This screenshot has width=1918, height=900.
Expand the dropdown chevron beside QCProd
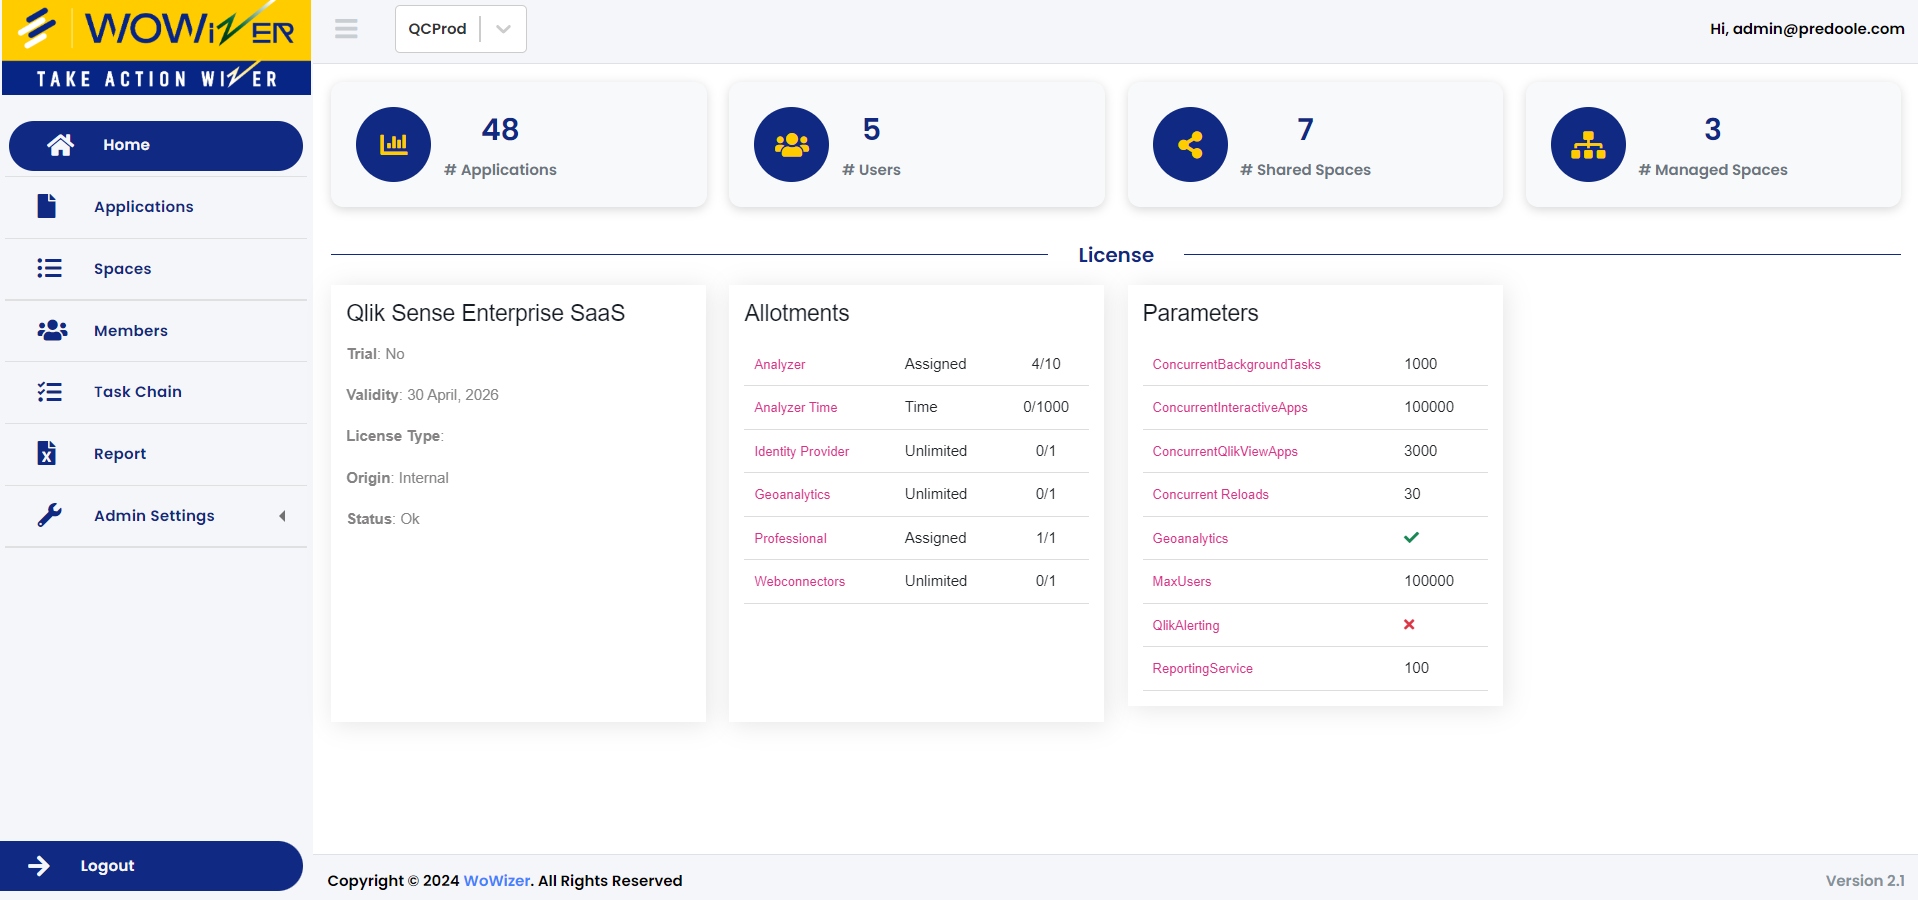click(x=503, y=29)
